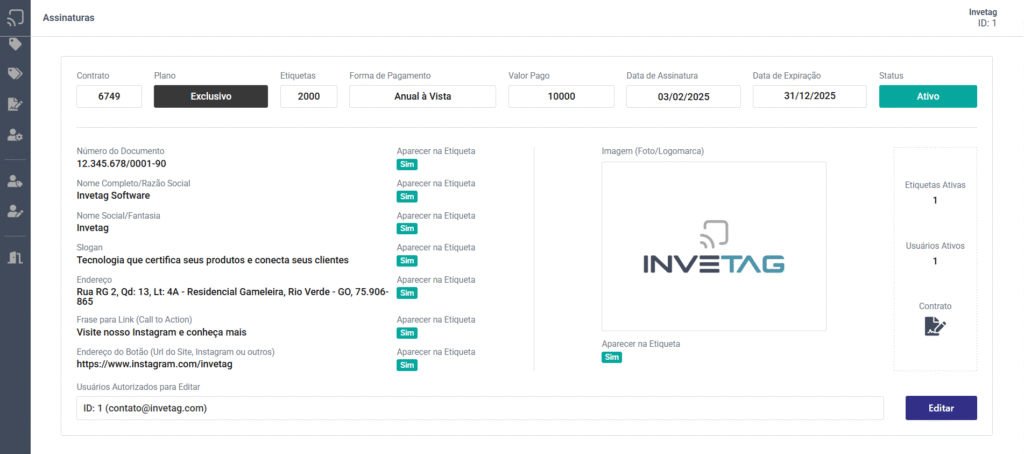1024x454 pixels.
Task: Click the Invetag account name in header
Action: pyautogui.click(x=982, y=12)
